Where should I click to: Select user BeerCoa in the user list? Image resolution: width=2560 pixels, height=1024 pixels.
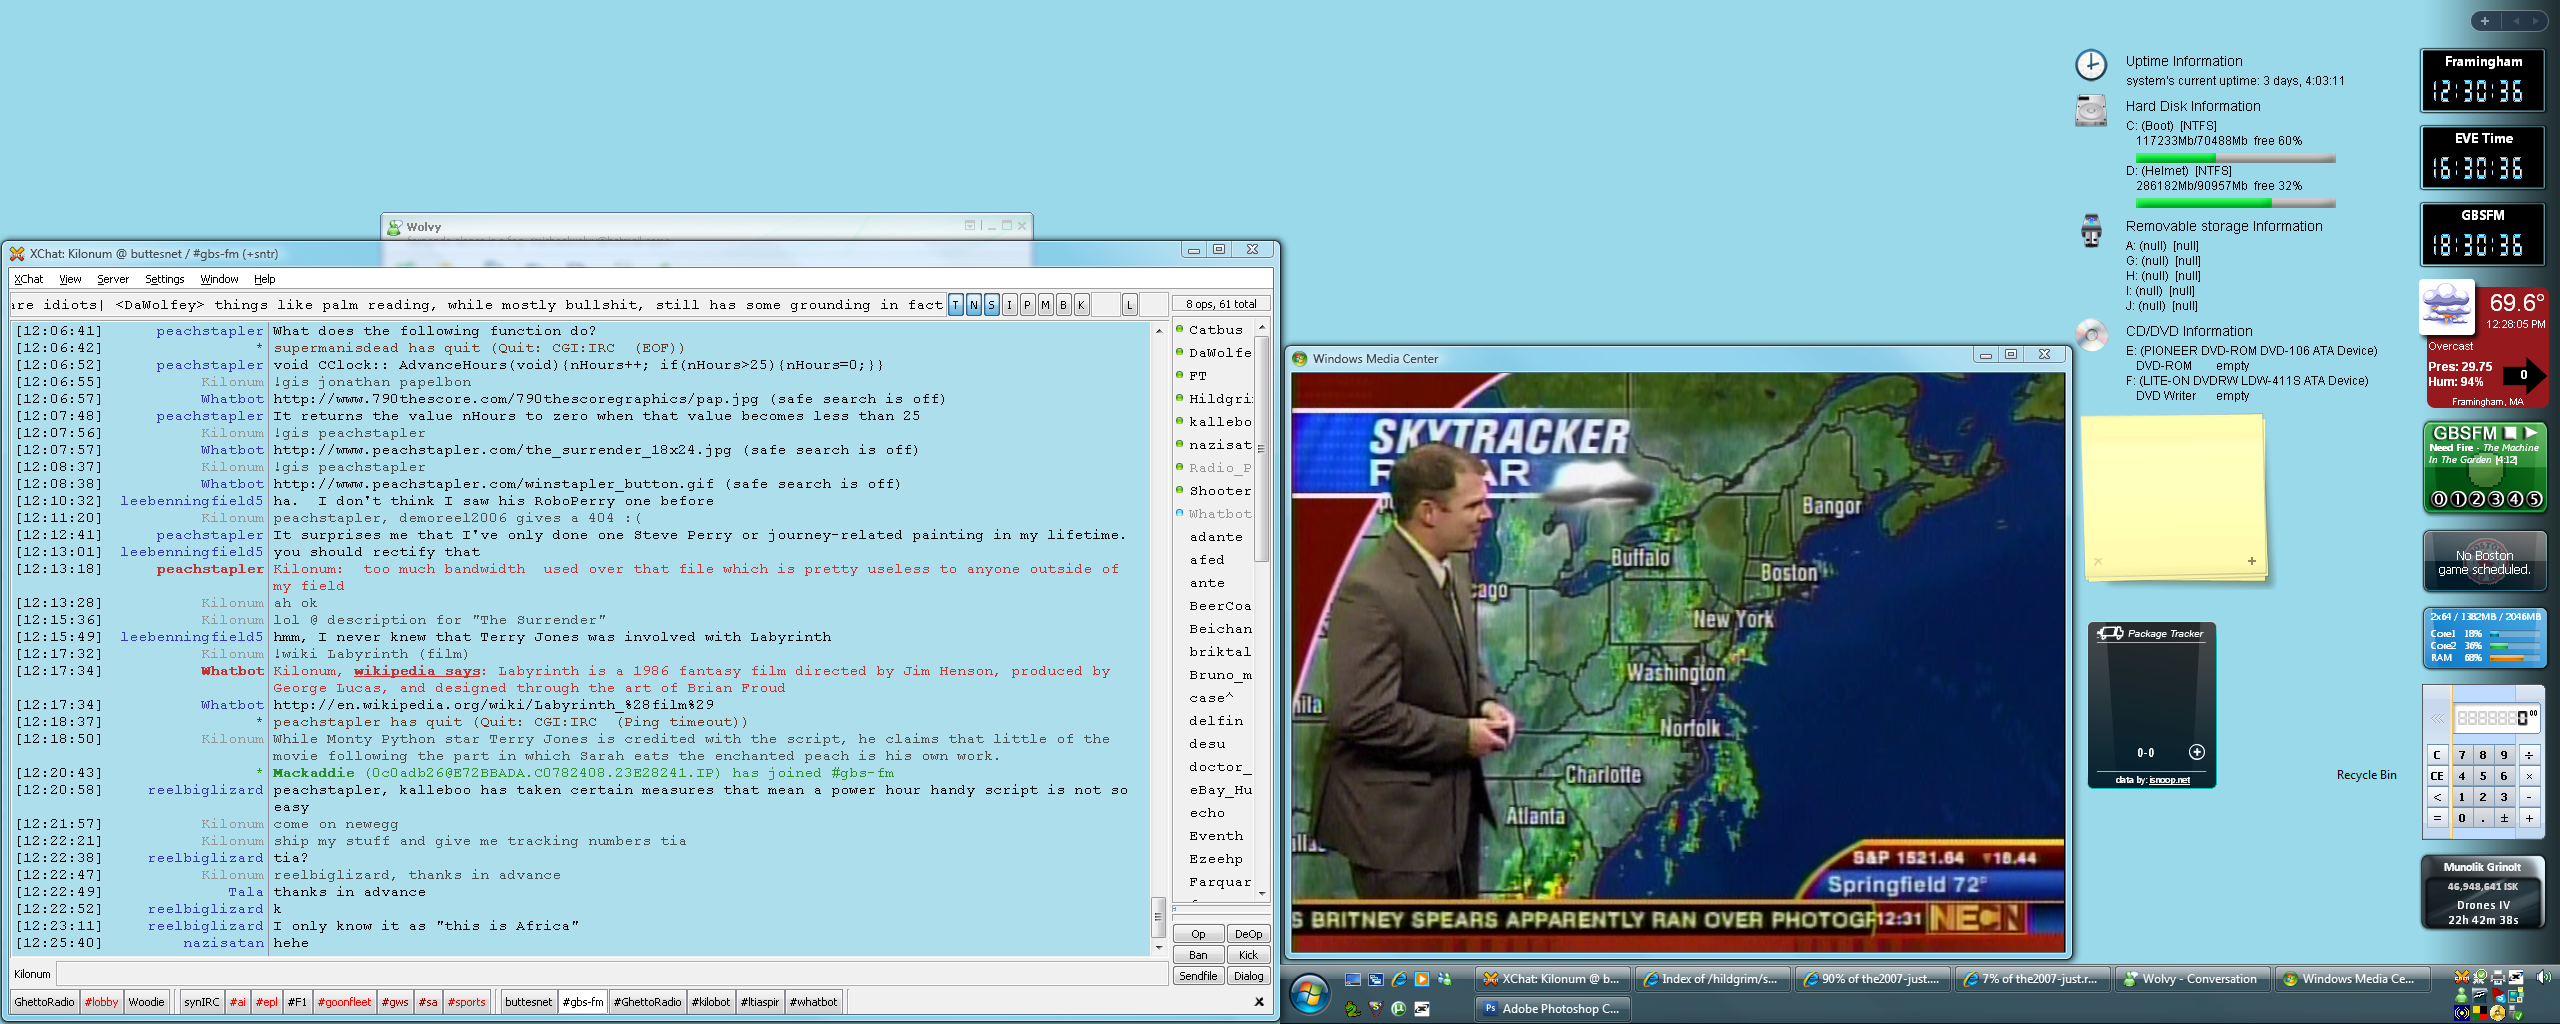tap(1219, 606)
